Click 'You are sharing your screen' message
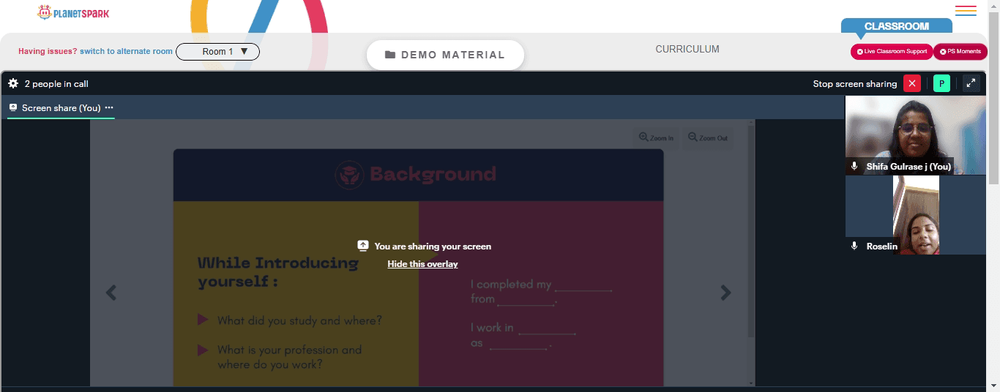 pos(432,246)
